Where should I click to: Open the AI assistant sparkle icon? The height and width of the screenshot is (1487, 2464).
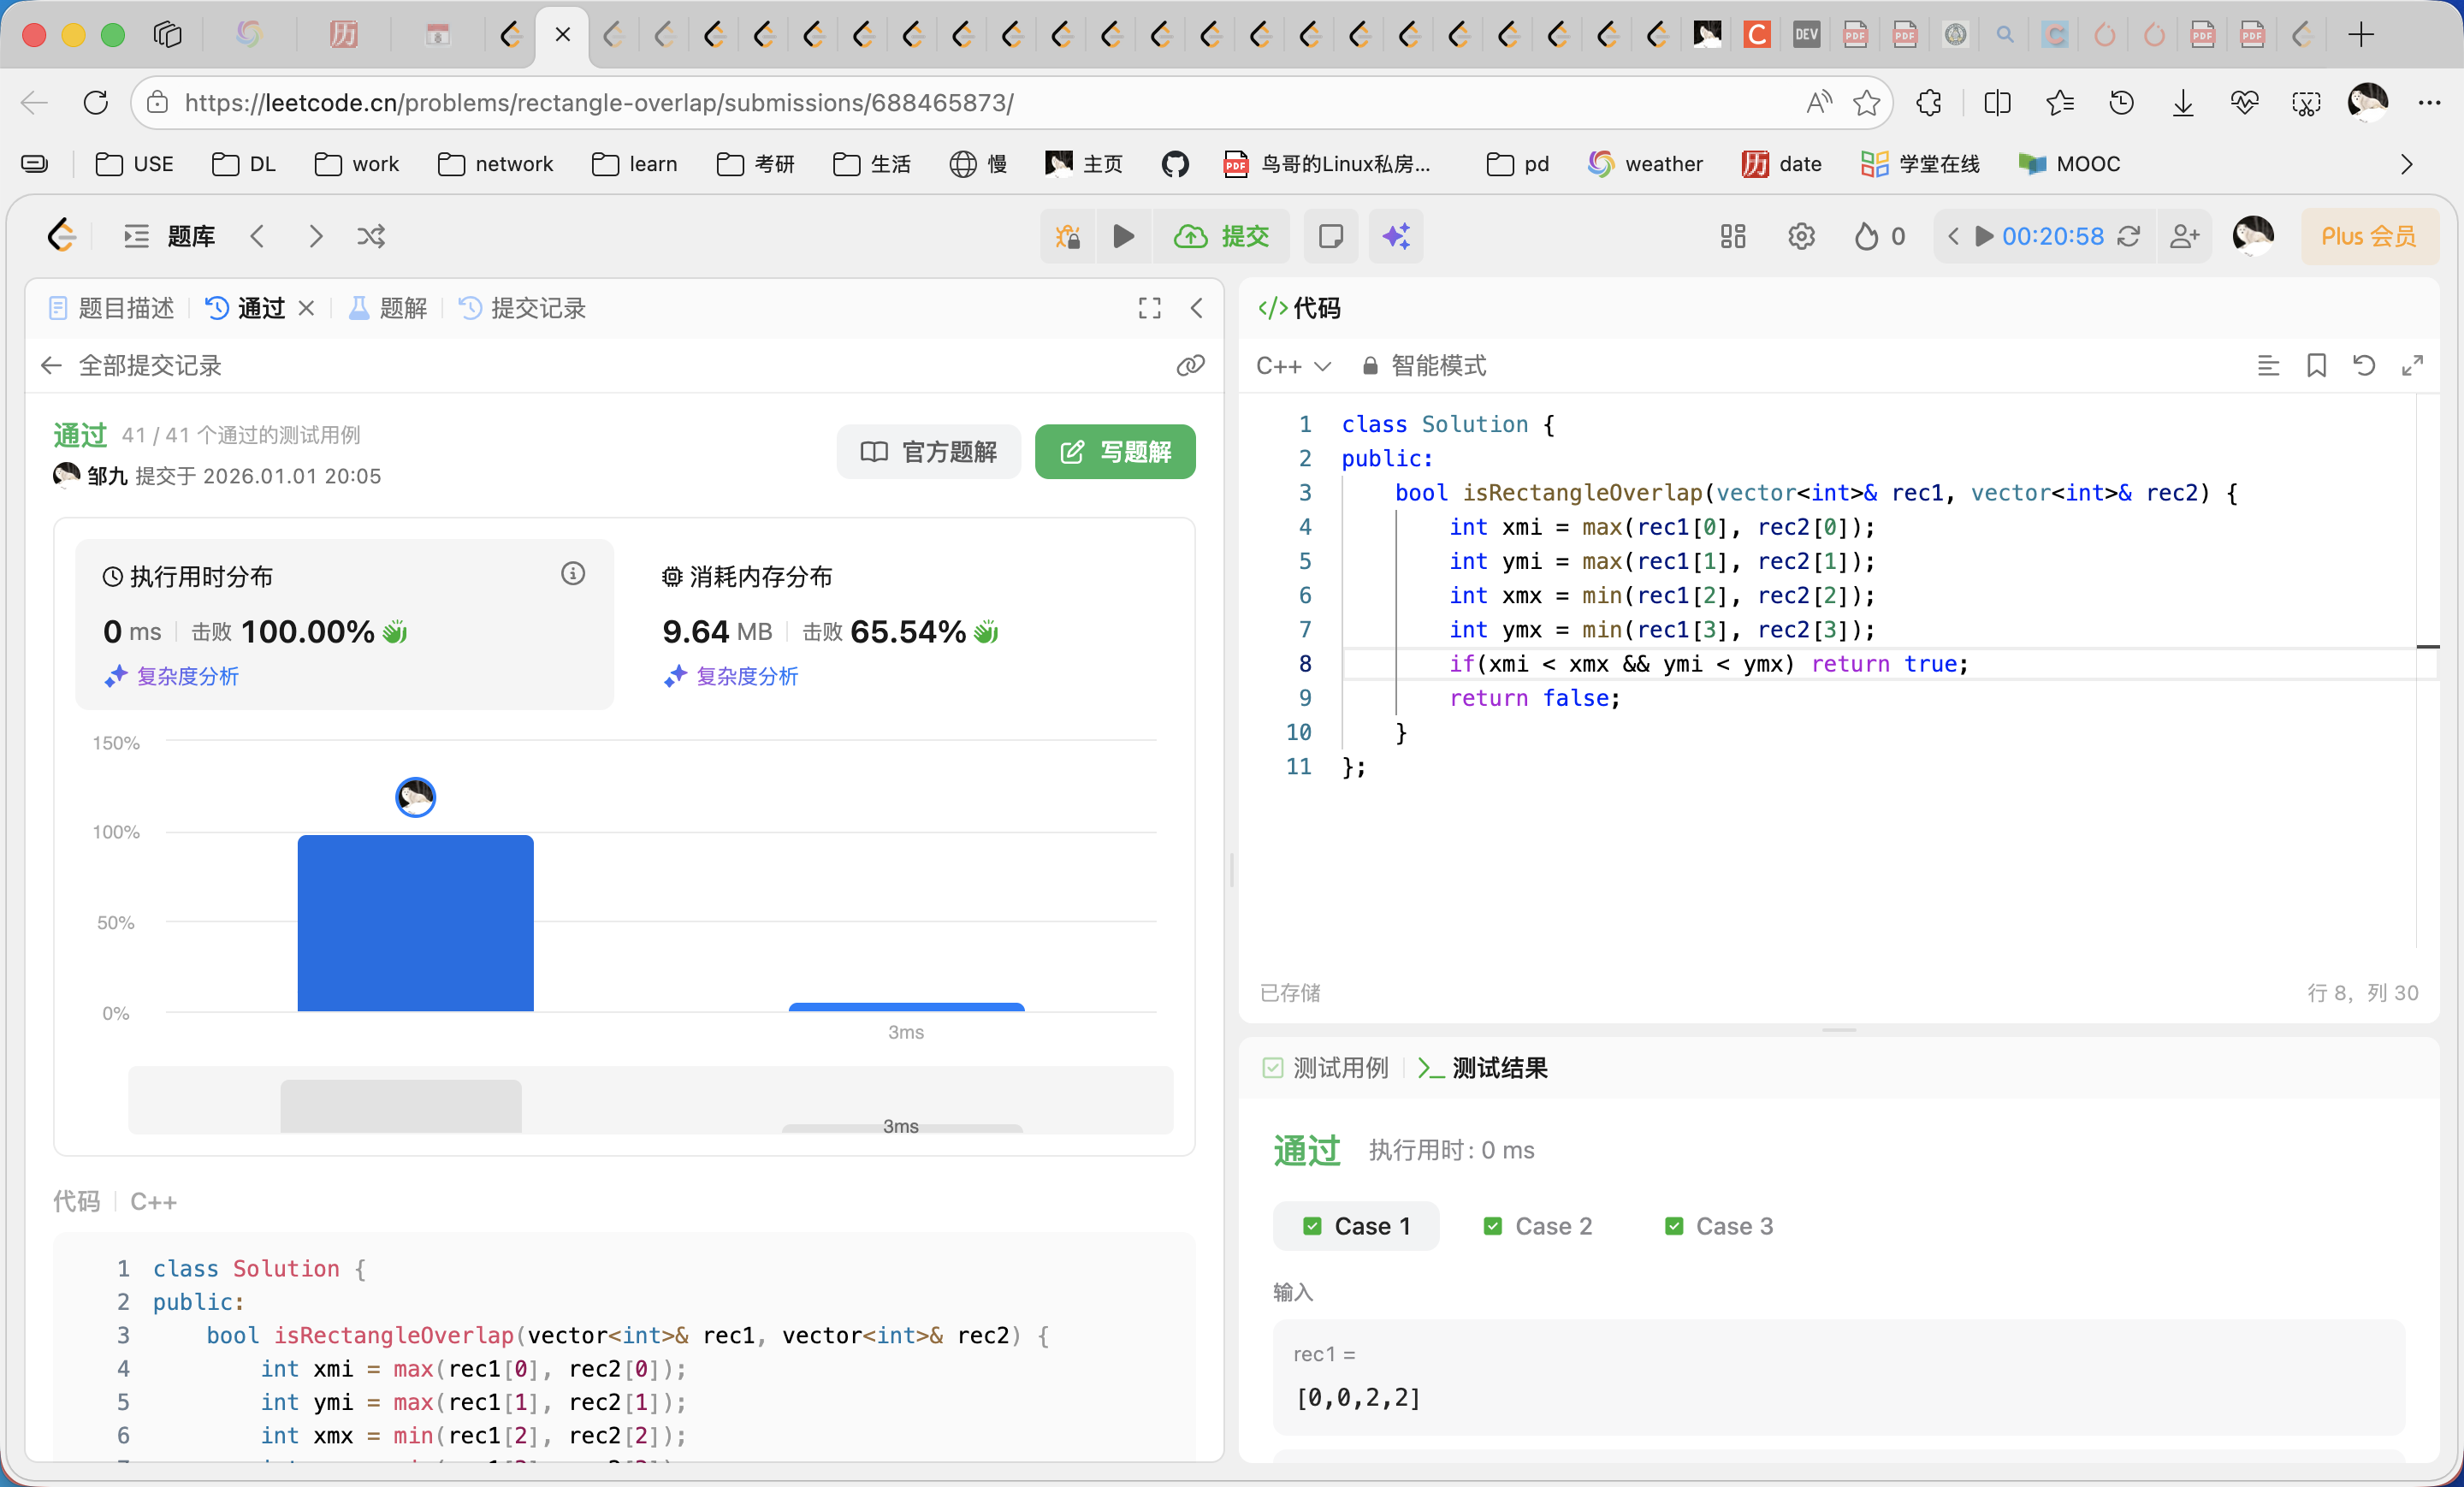pos(1396,236)
